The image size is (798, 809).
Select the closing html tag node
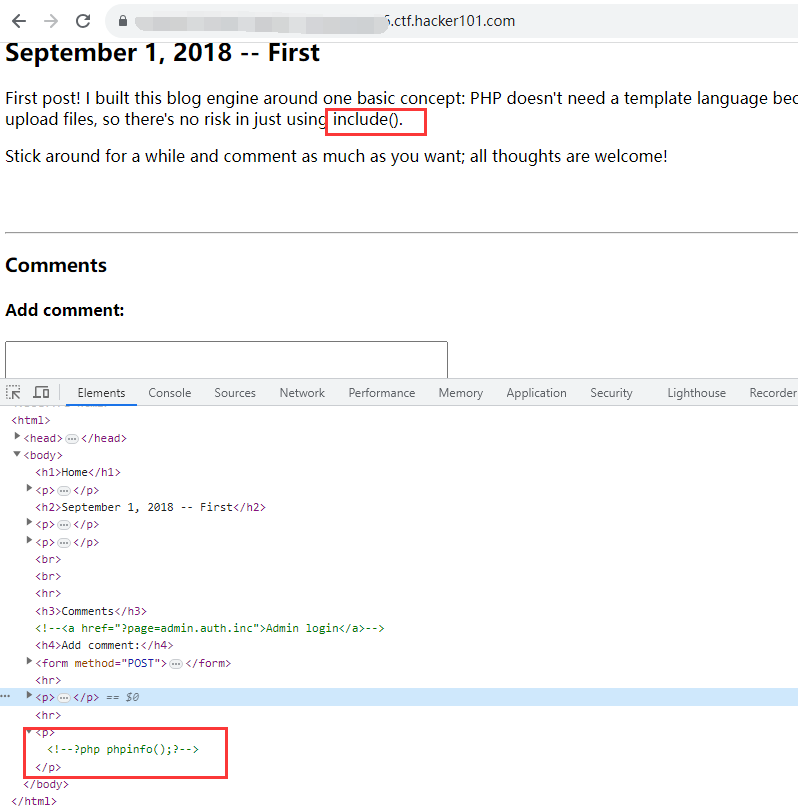click(34, 801)
